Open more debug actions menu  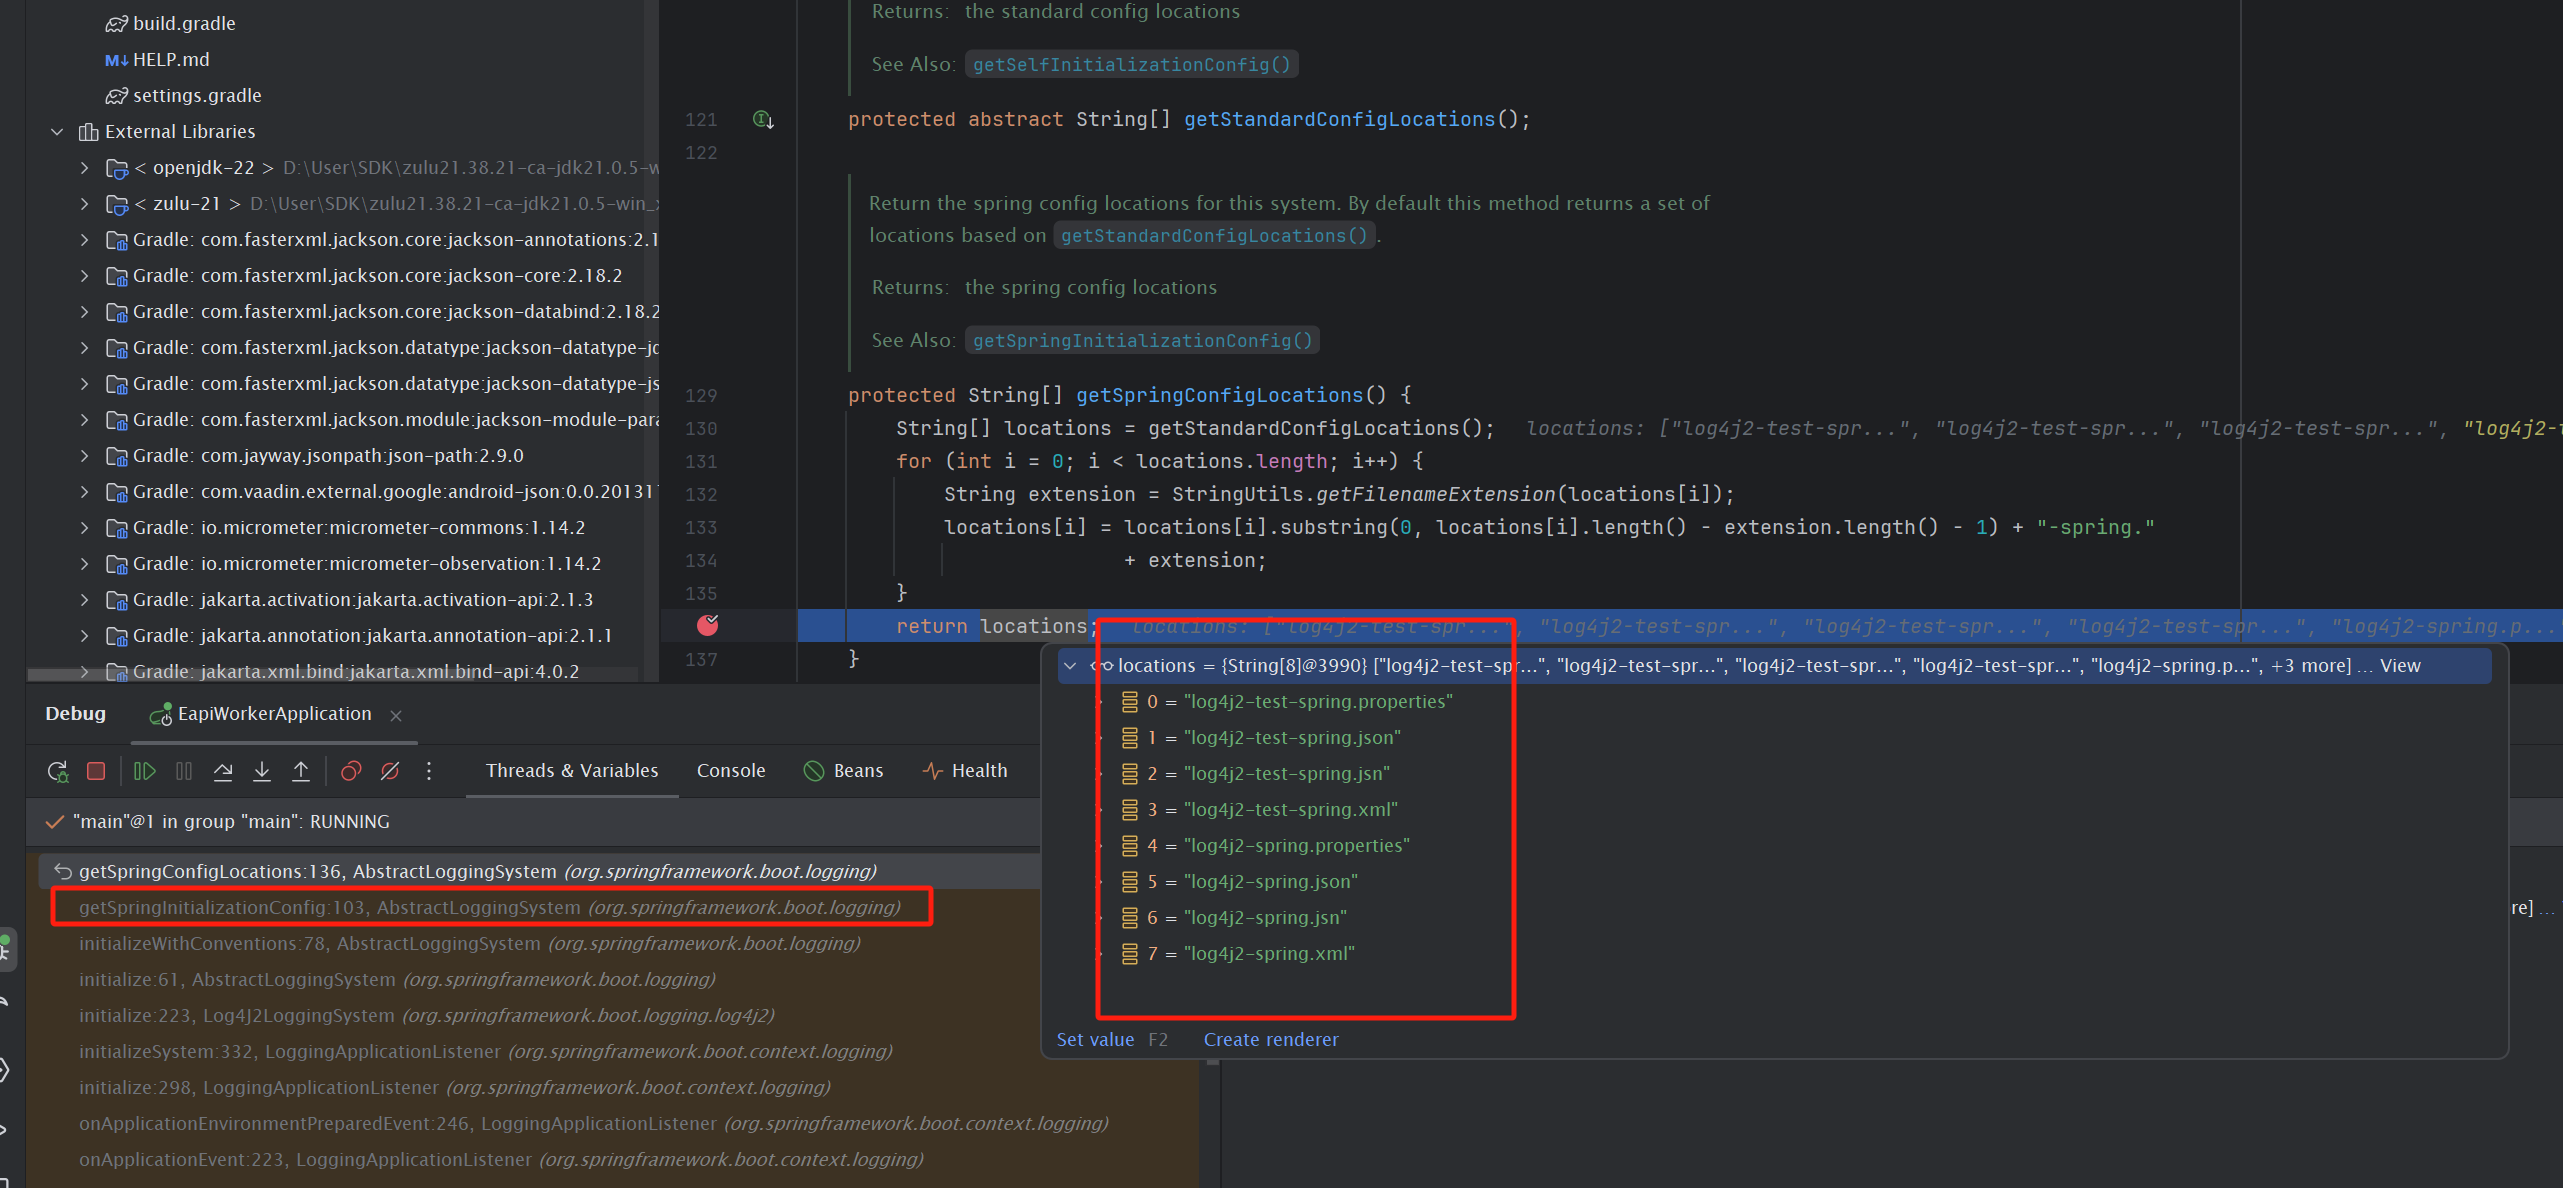[x=429, y=771]
